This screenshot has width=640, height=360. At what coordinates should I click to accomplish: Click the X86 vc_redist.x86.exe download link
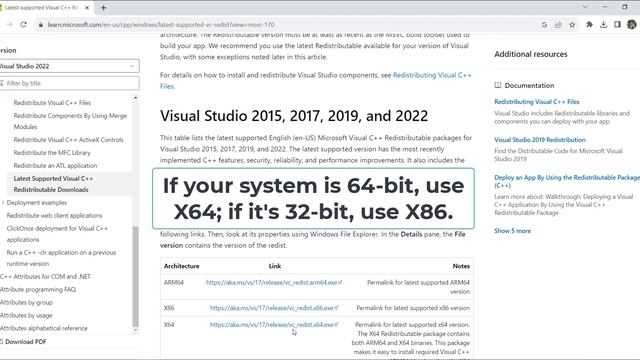tap(273, 308)
